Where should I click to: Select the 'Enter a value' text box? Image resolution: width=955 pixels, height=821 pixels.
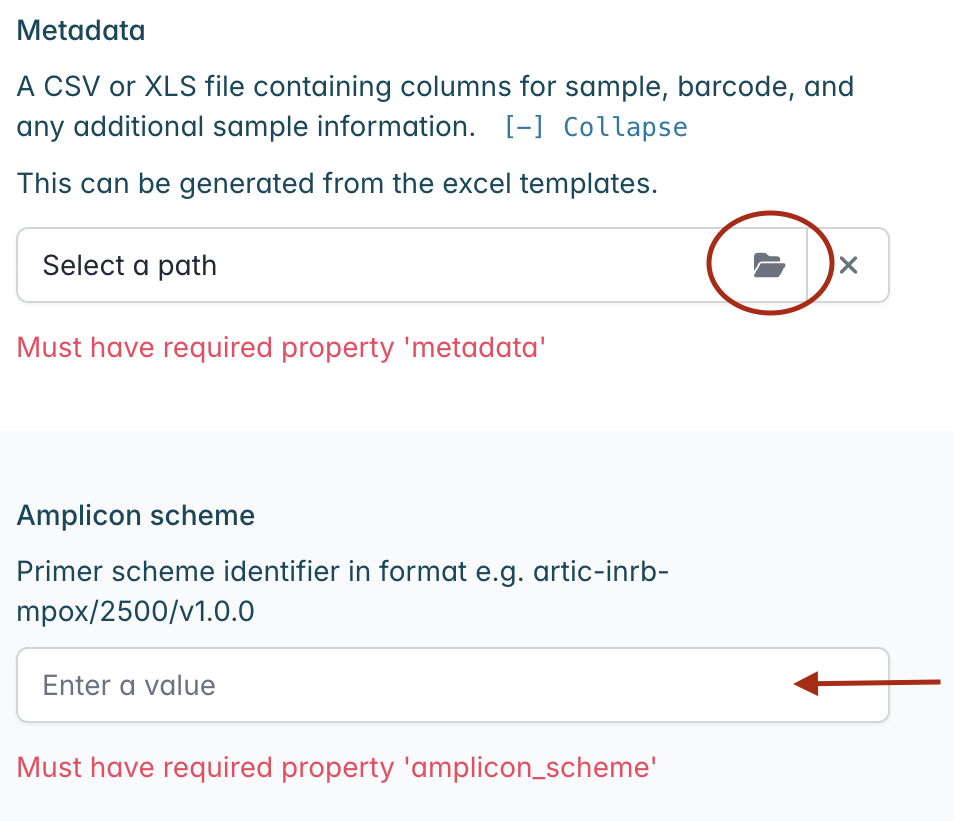point(453,685)
